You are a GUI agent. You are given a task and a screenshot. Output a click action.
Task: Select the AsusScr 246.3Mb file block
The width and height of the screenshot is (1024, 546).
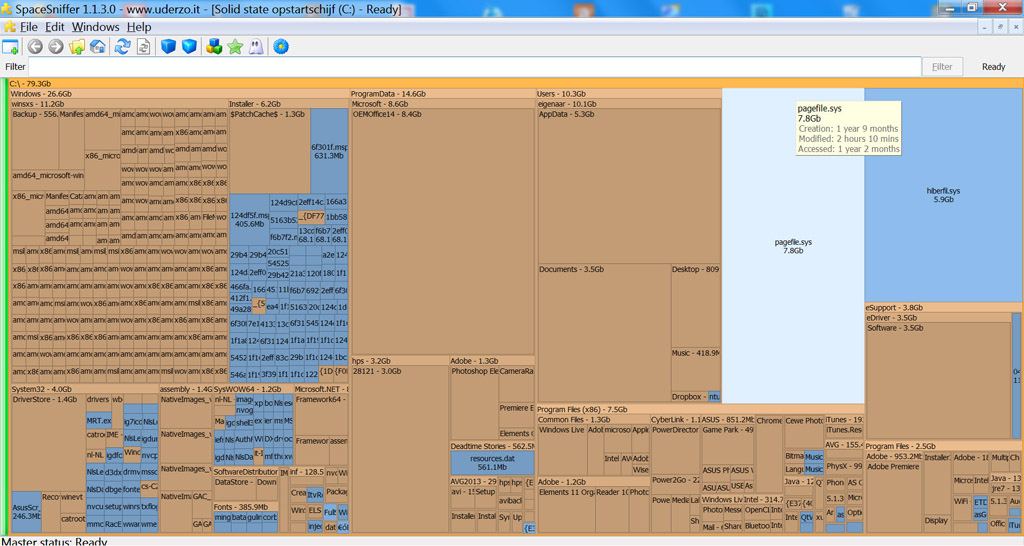[27, 511]
